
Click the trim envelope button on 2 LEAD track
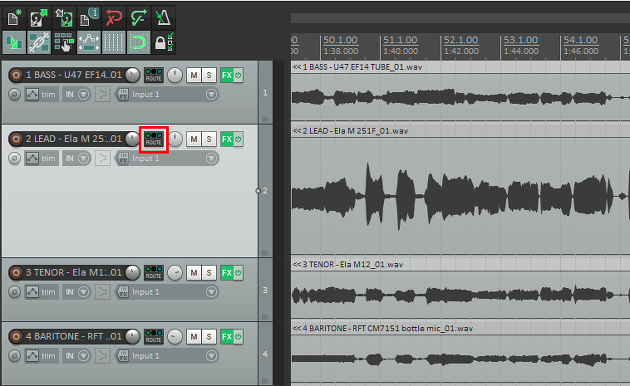(x=41, y=158)
